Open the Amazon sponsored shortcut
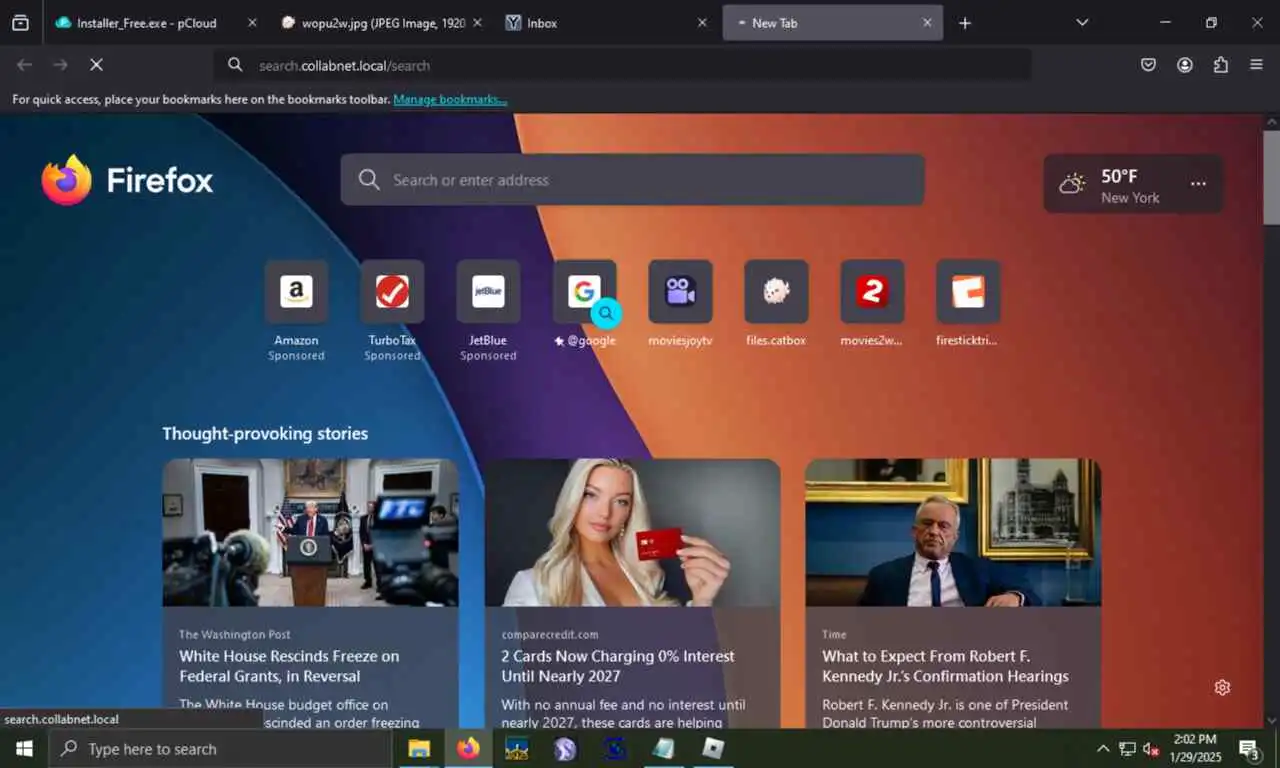The width and height of the screenshot is (1280, 768). point(296,292)
